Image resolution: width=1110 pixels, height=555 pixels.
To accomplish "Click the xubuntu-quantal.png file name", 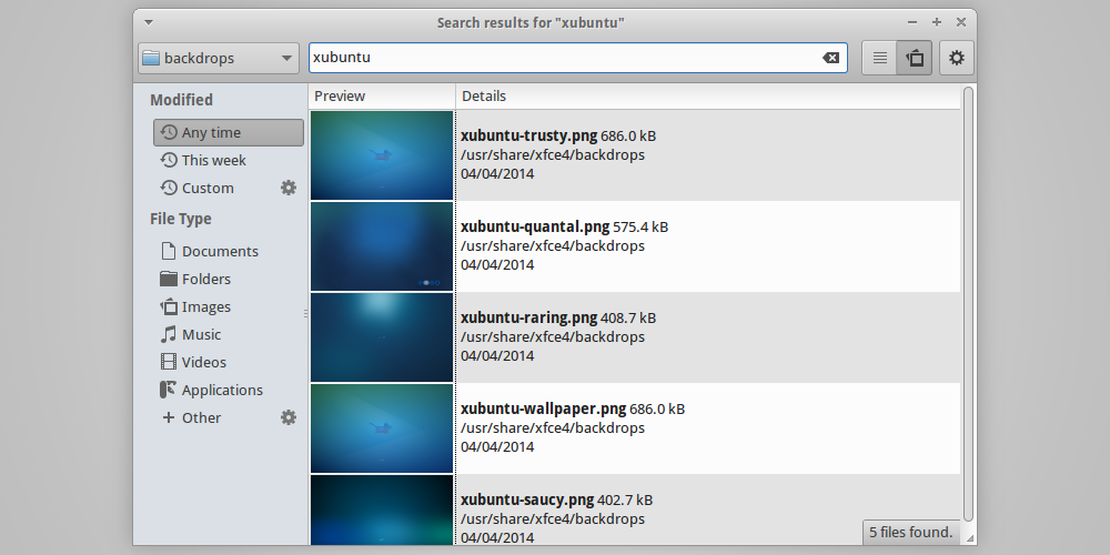I will tap(535, 227).
